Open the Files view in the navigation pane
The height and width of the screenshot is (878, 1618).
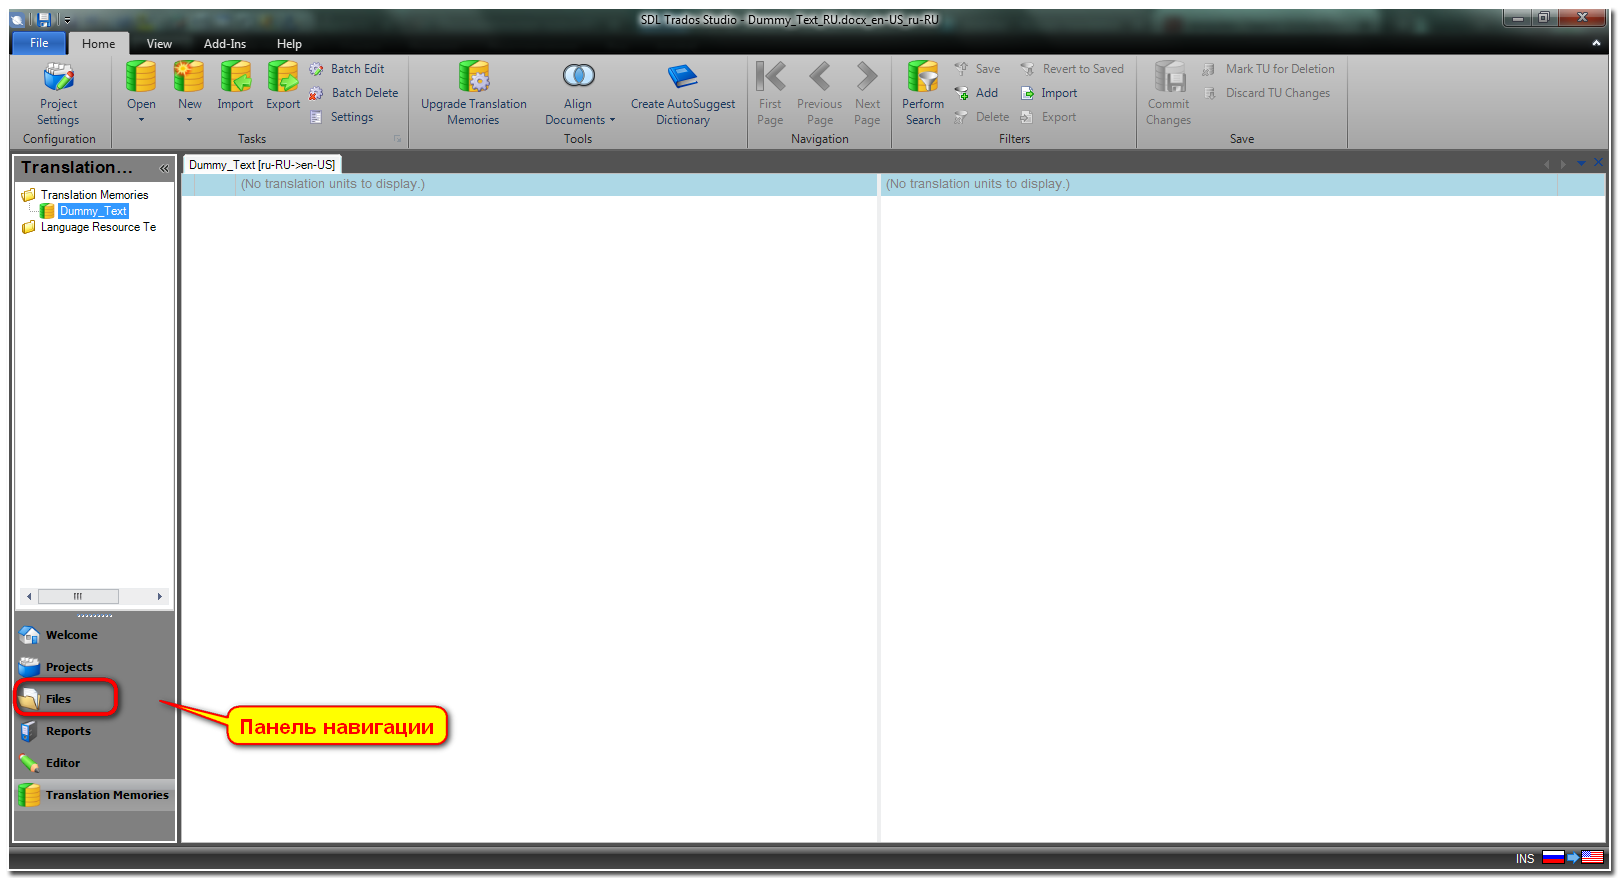tap(58, 699)
